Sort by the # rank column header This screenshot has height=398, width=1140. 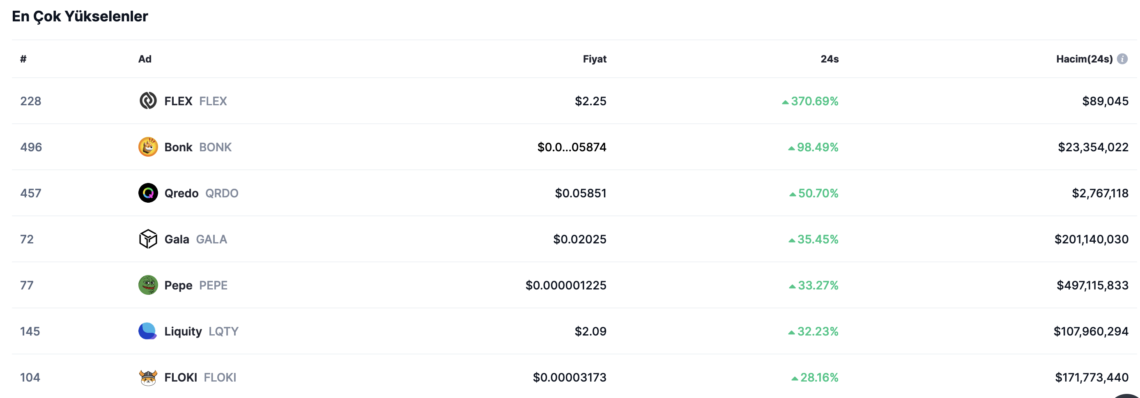click(23, 59)
